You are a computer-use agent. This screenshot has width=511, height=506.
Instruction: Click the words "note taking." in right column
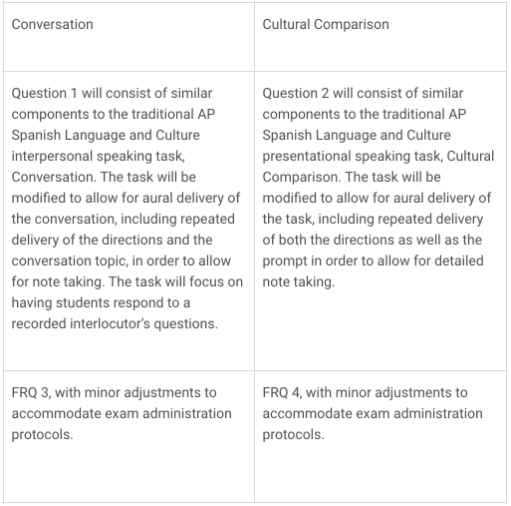(x=298, y=282)
